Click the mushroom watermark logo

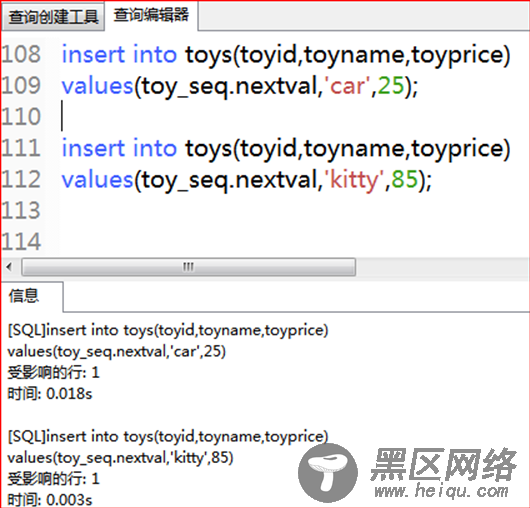(x=328, y=473)
